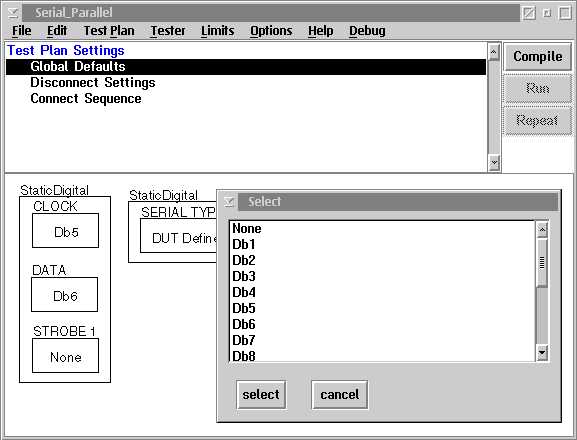Viewport: 577px width, 440px height.
Task: Click the Compile button
Action: click(x=538, y=57)
